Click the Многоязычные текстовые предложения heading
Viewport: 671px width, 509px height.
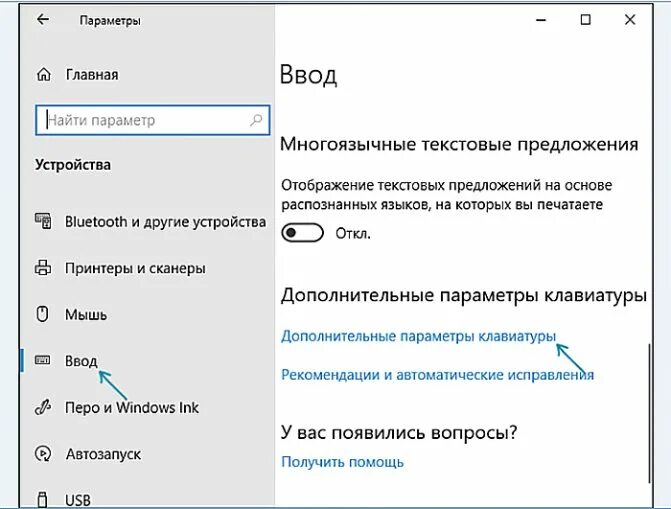coord(459,145)
